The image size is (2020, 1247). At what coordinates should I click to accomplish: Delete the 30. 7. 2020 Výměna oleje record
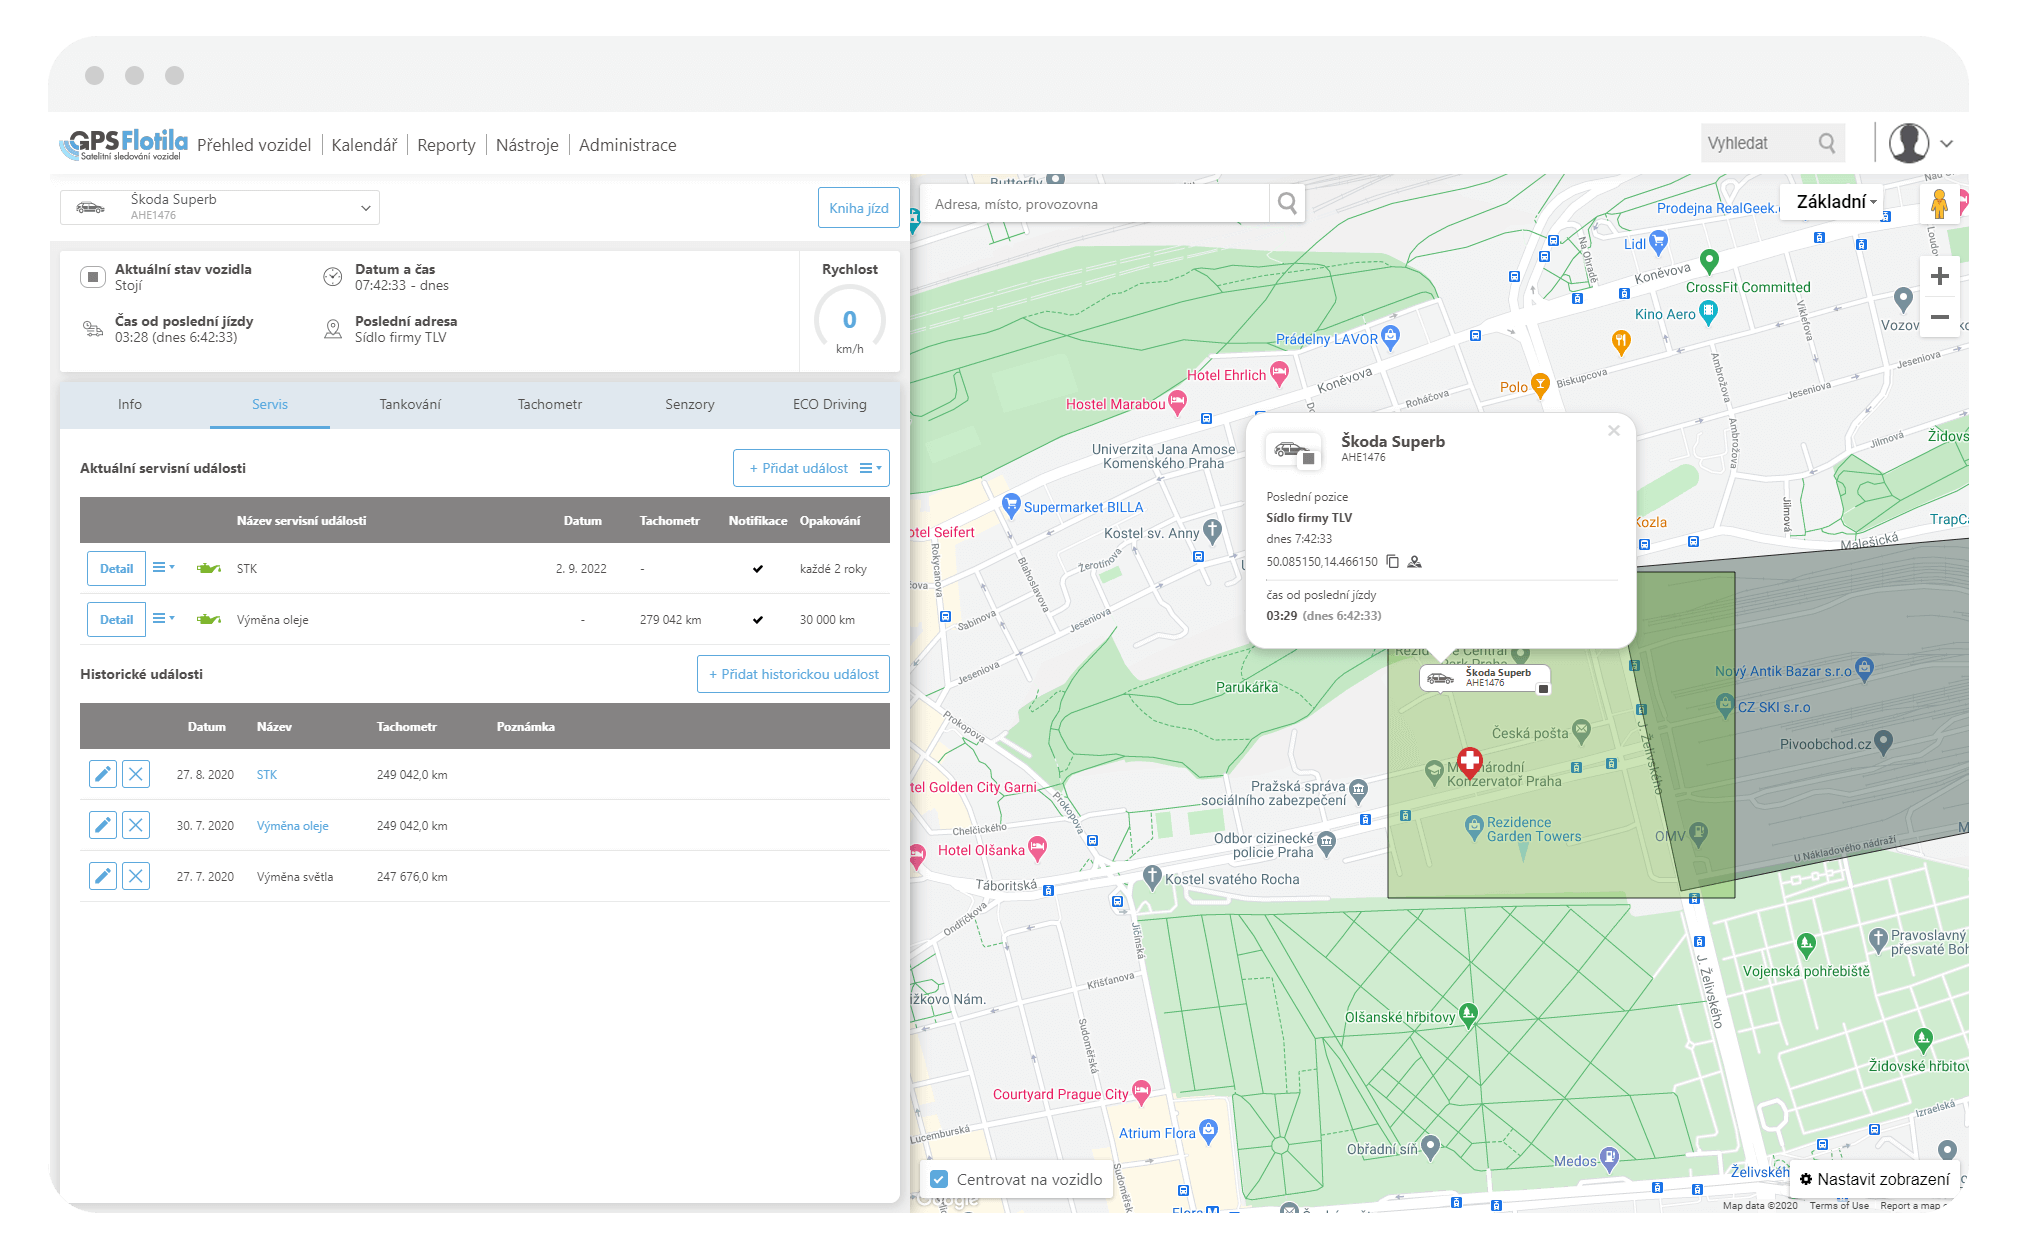click(136, 825)
